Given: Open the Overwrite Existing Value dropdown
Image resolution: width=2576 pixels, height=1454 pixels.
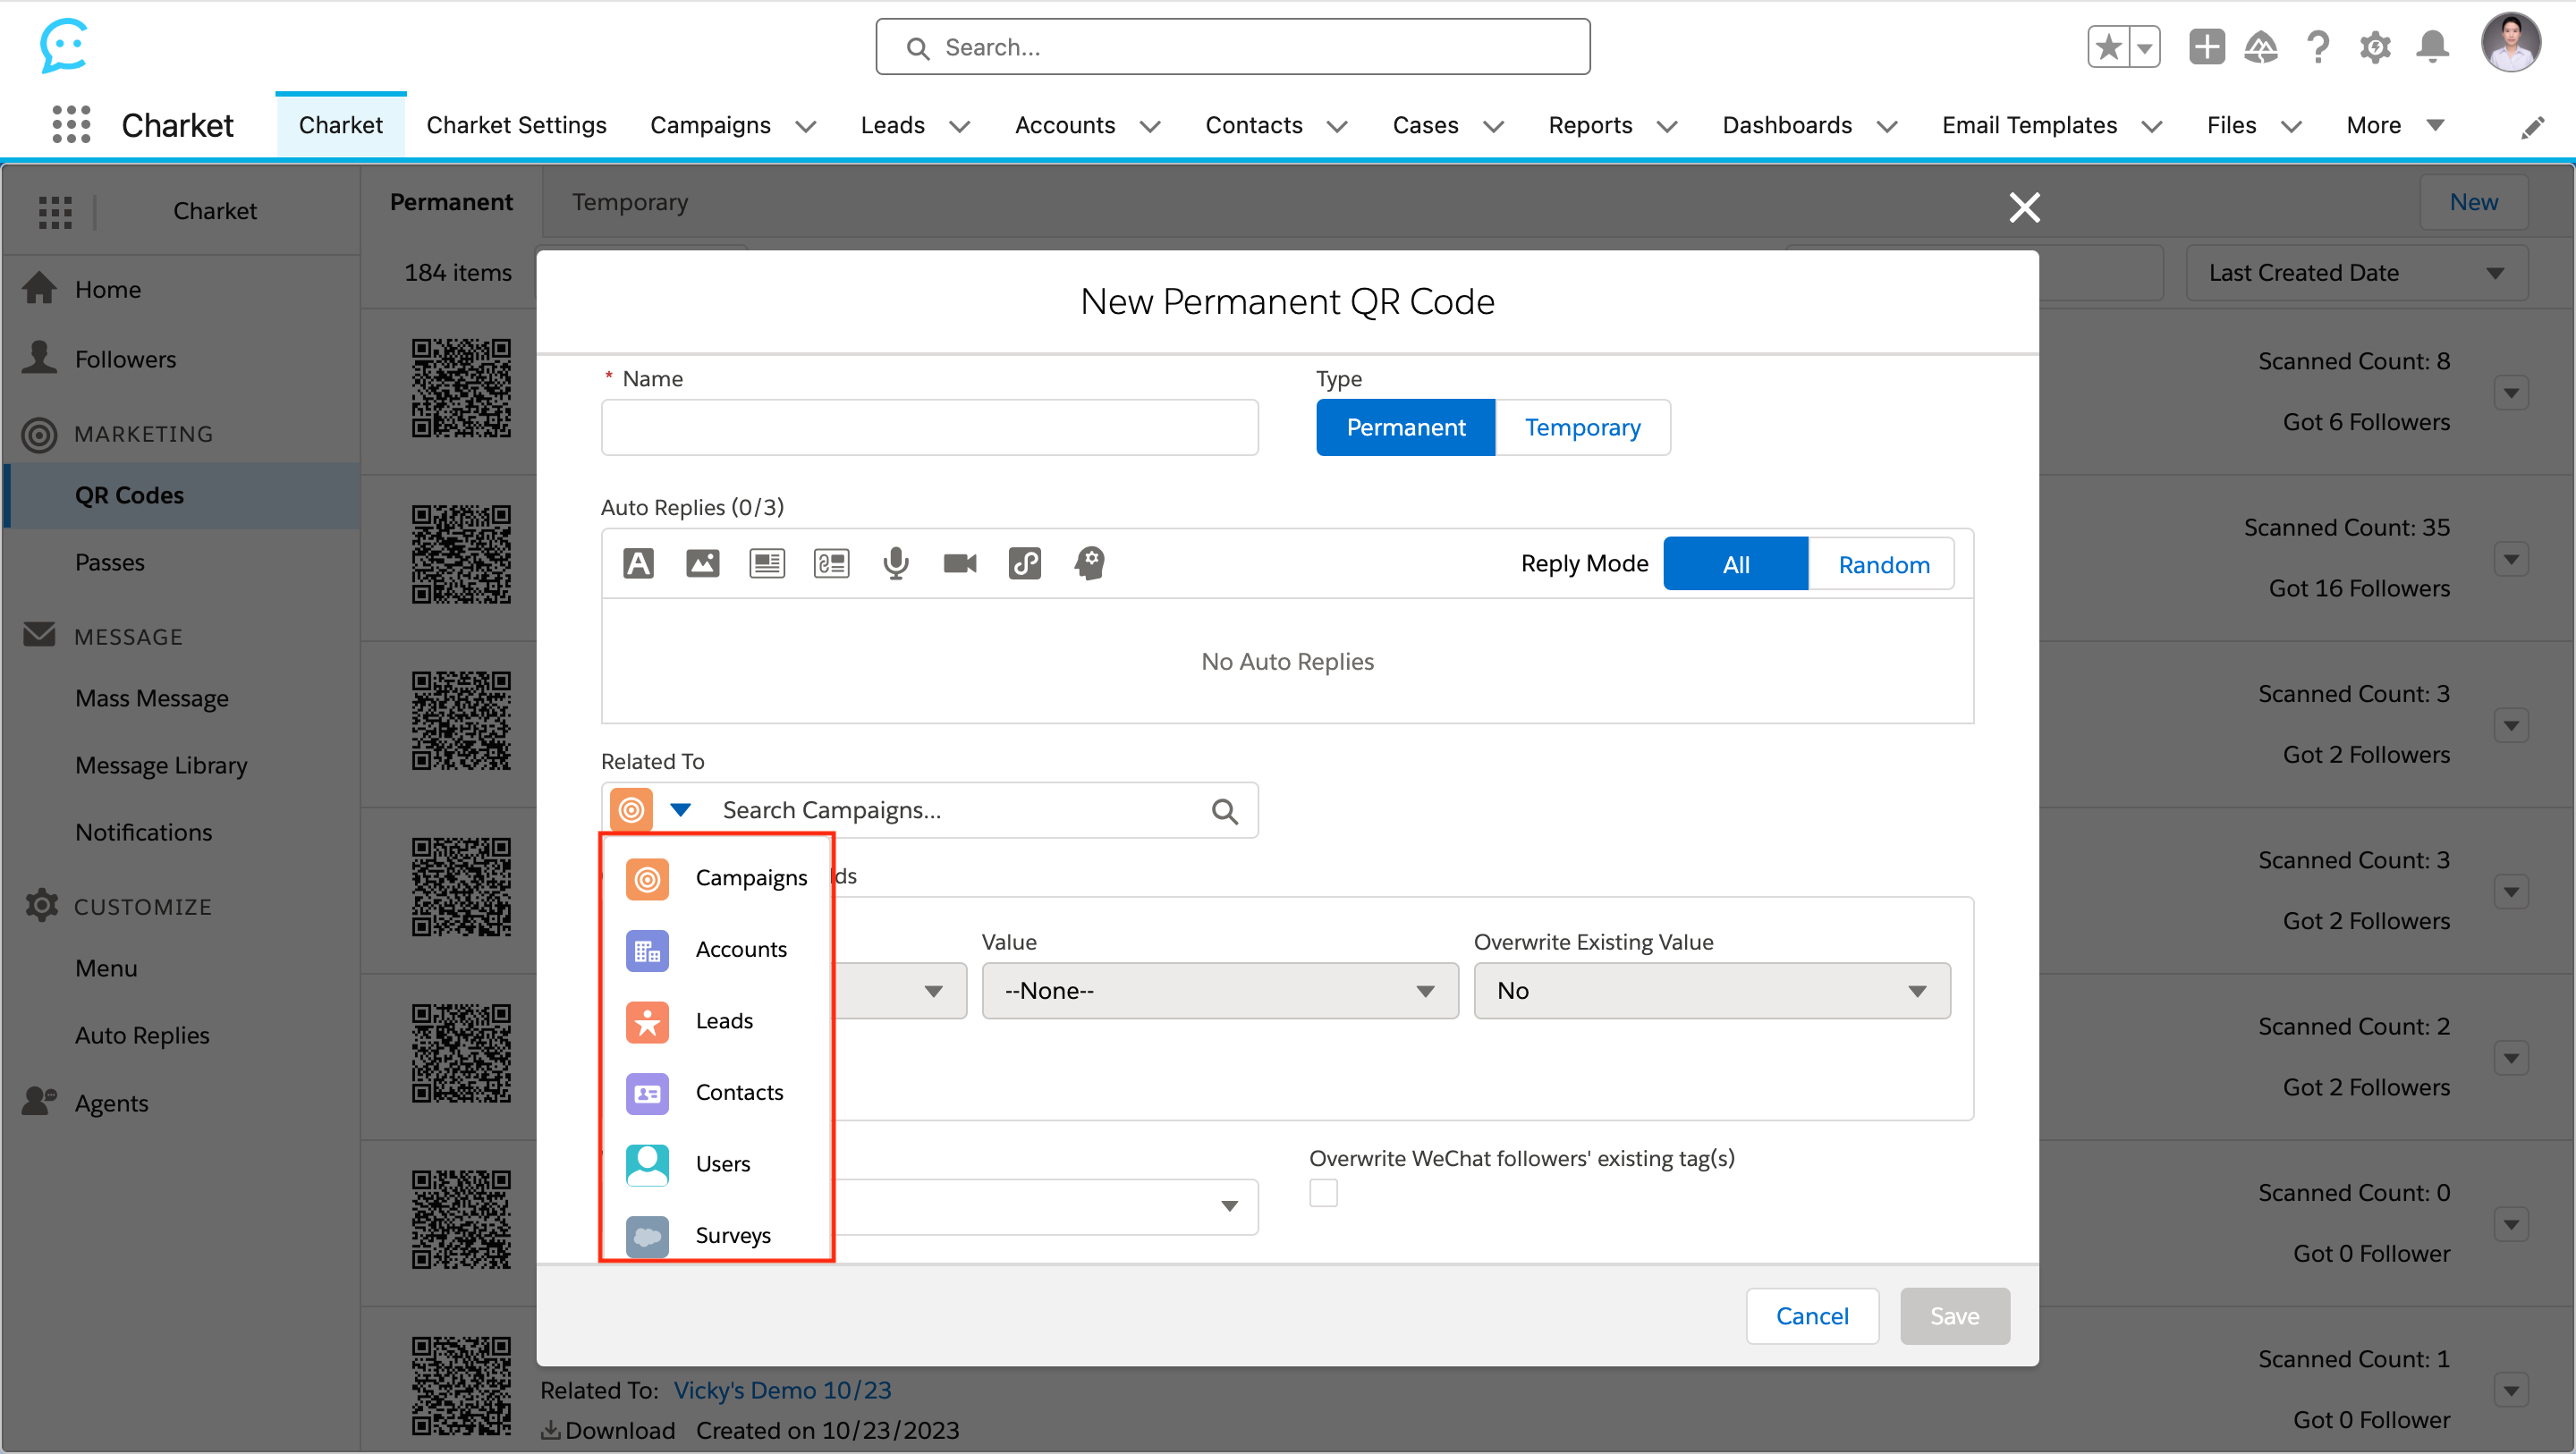Looking at the screenshot, I should (1711, 991).
